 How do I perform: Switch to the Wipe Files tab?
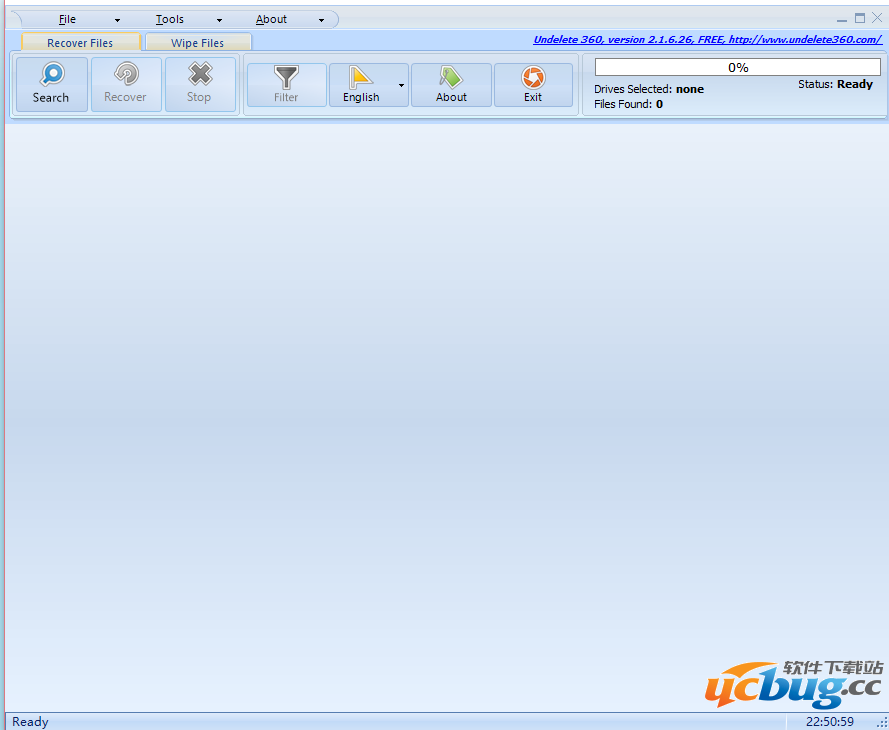point(198,43)
